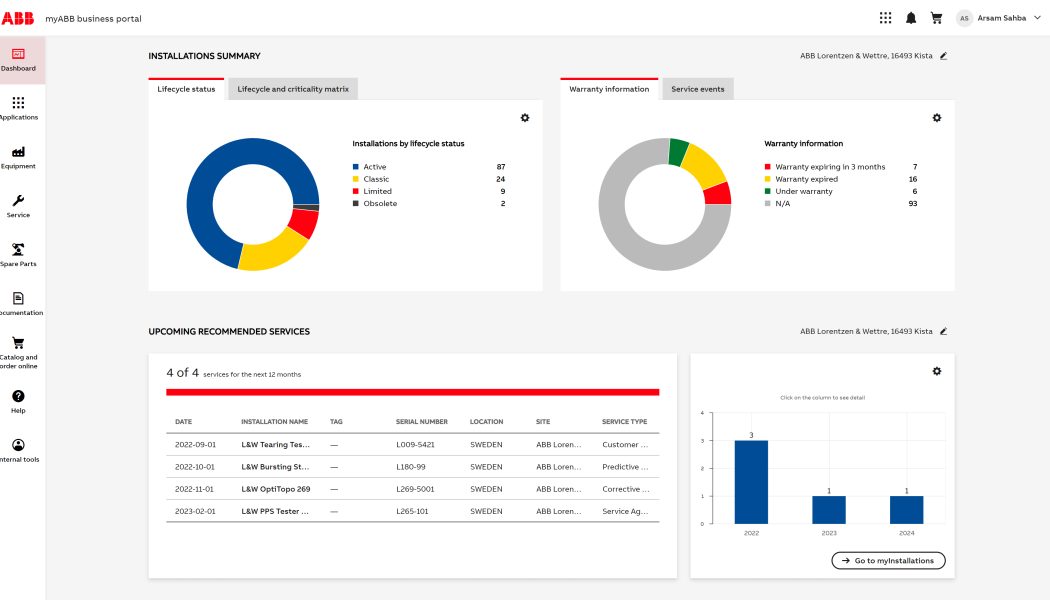The width and height of the screenshot is (1050, 600).
Task: Sort by SERVICE TYPE column header
Action: 625,422
